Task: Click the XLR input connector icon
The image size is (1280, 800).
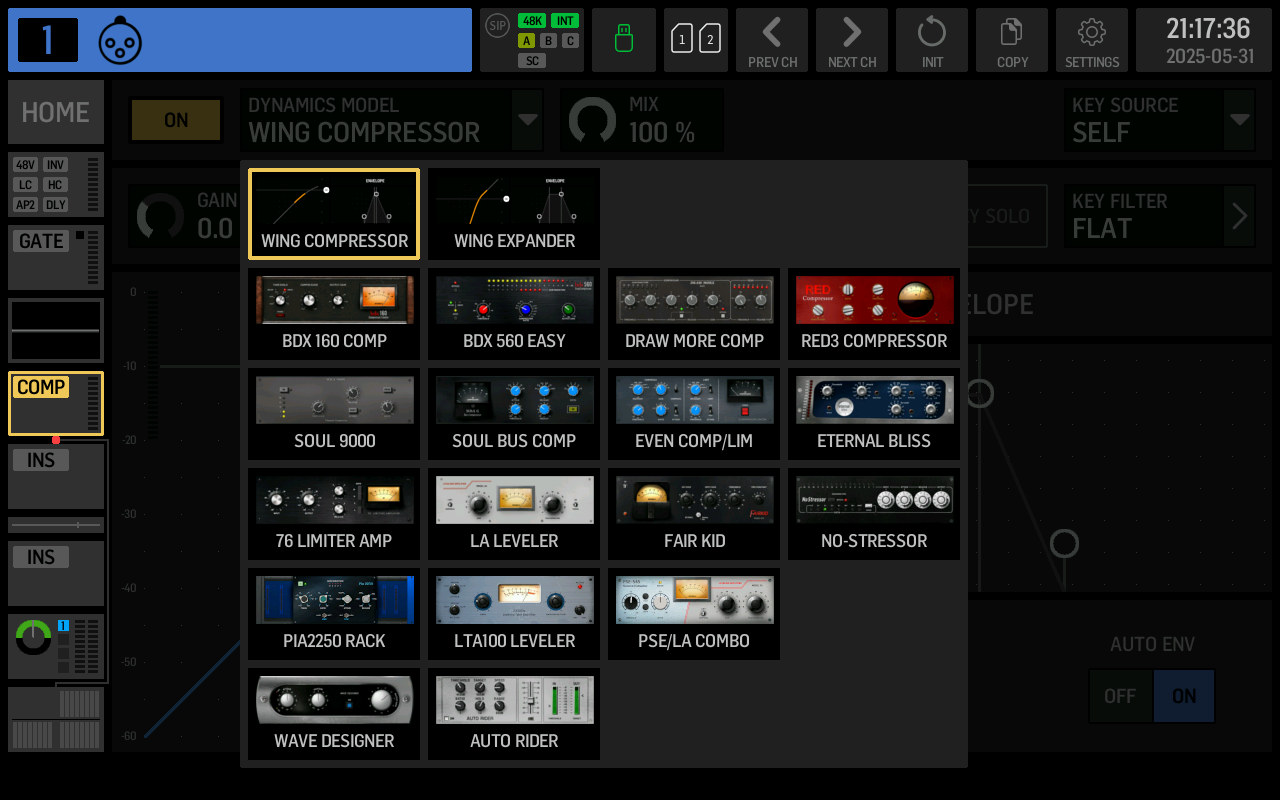Action: 120,41
